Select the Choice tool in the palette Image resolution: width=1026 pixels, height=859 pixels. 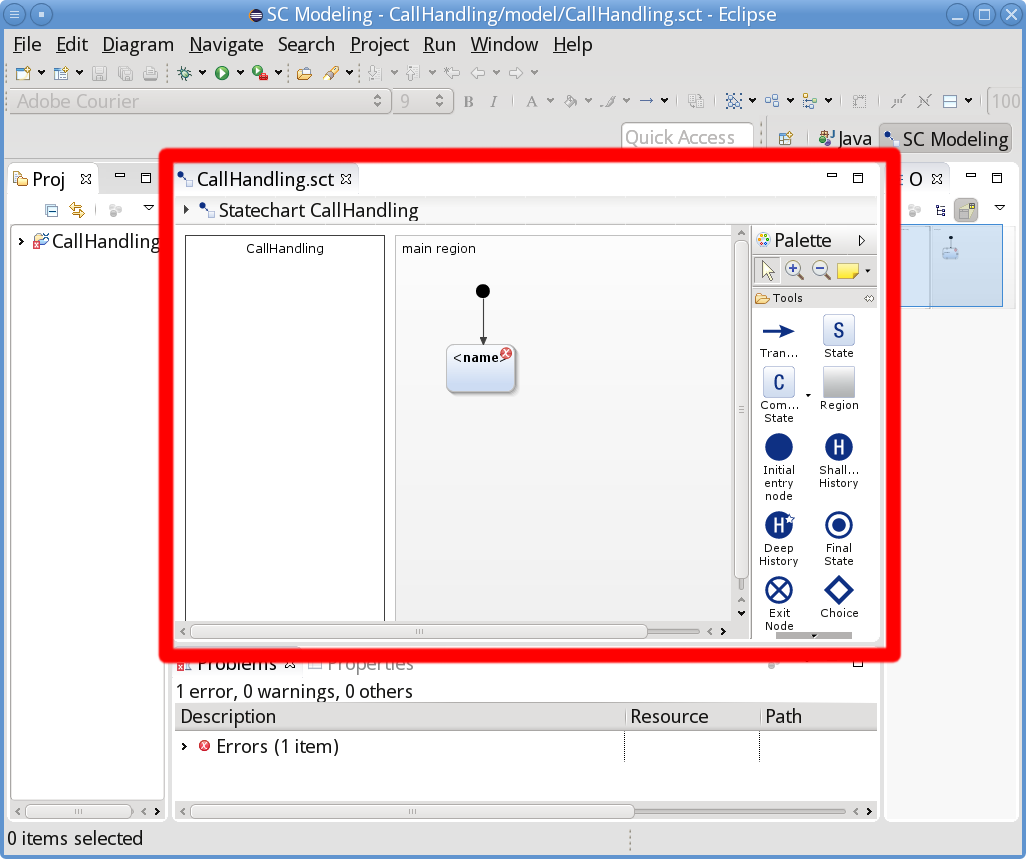pyautogui.click(x=839, y=597)
